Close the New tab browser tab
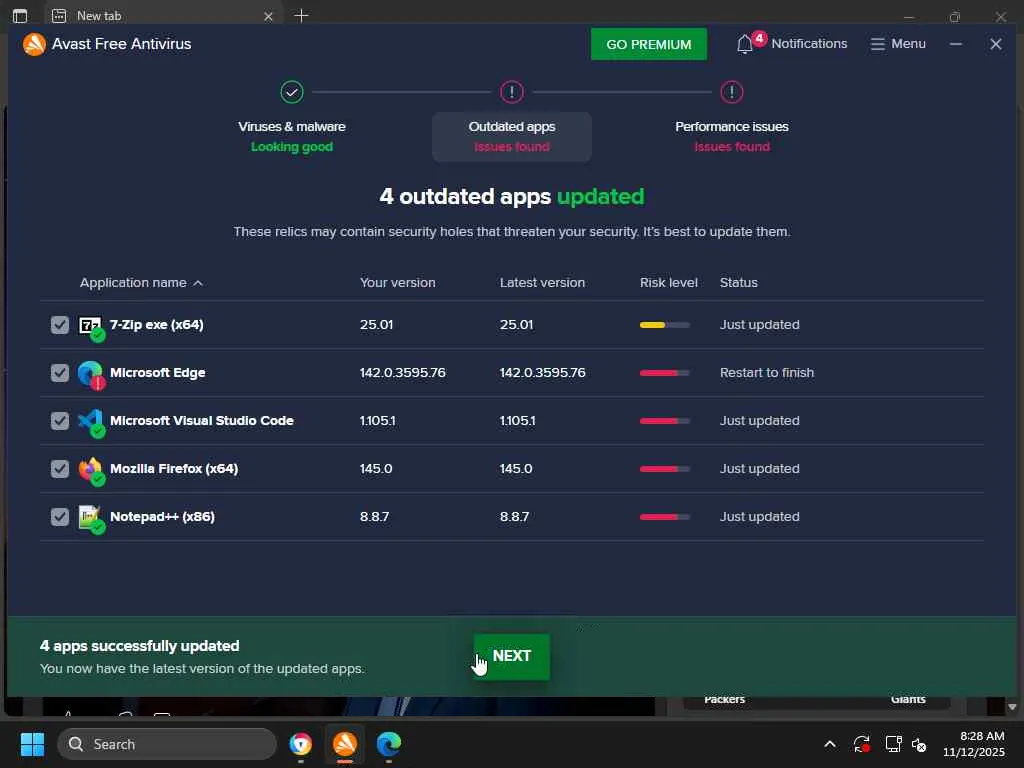1024x768 pixels. pos(268,16)
